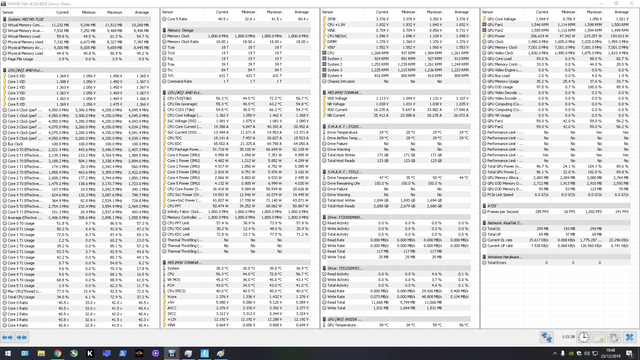Open the purple circle app on taskbar
The width and height of the screenshot is (640, 360).
tap(156, 353)
